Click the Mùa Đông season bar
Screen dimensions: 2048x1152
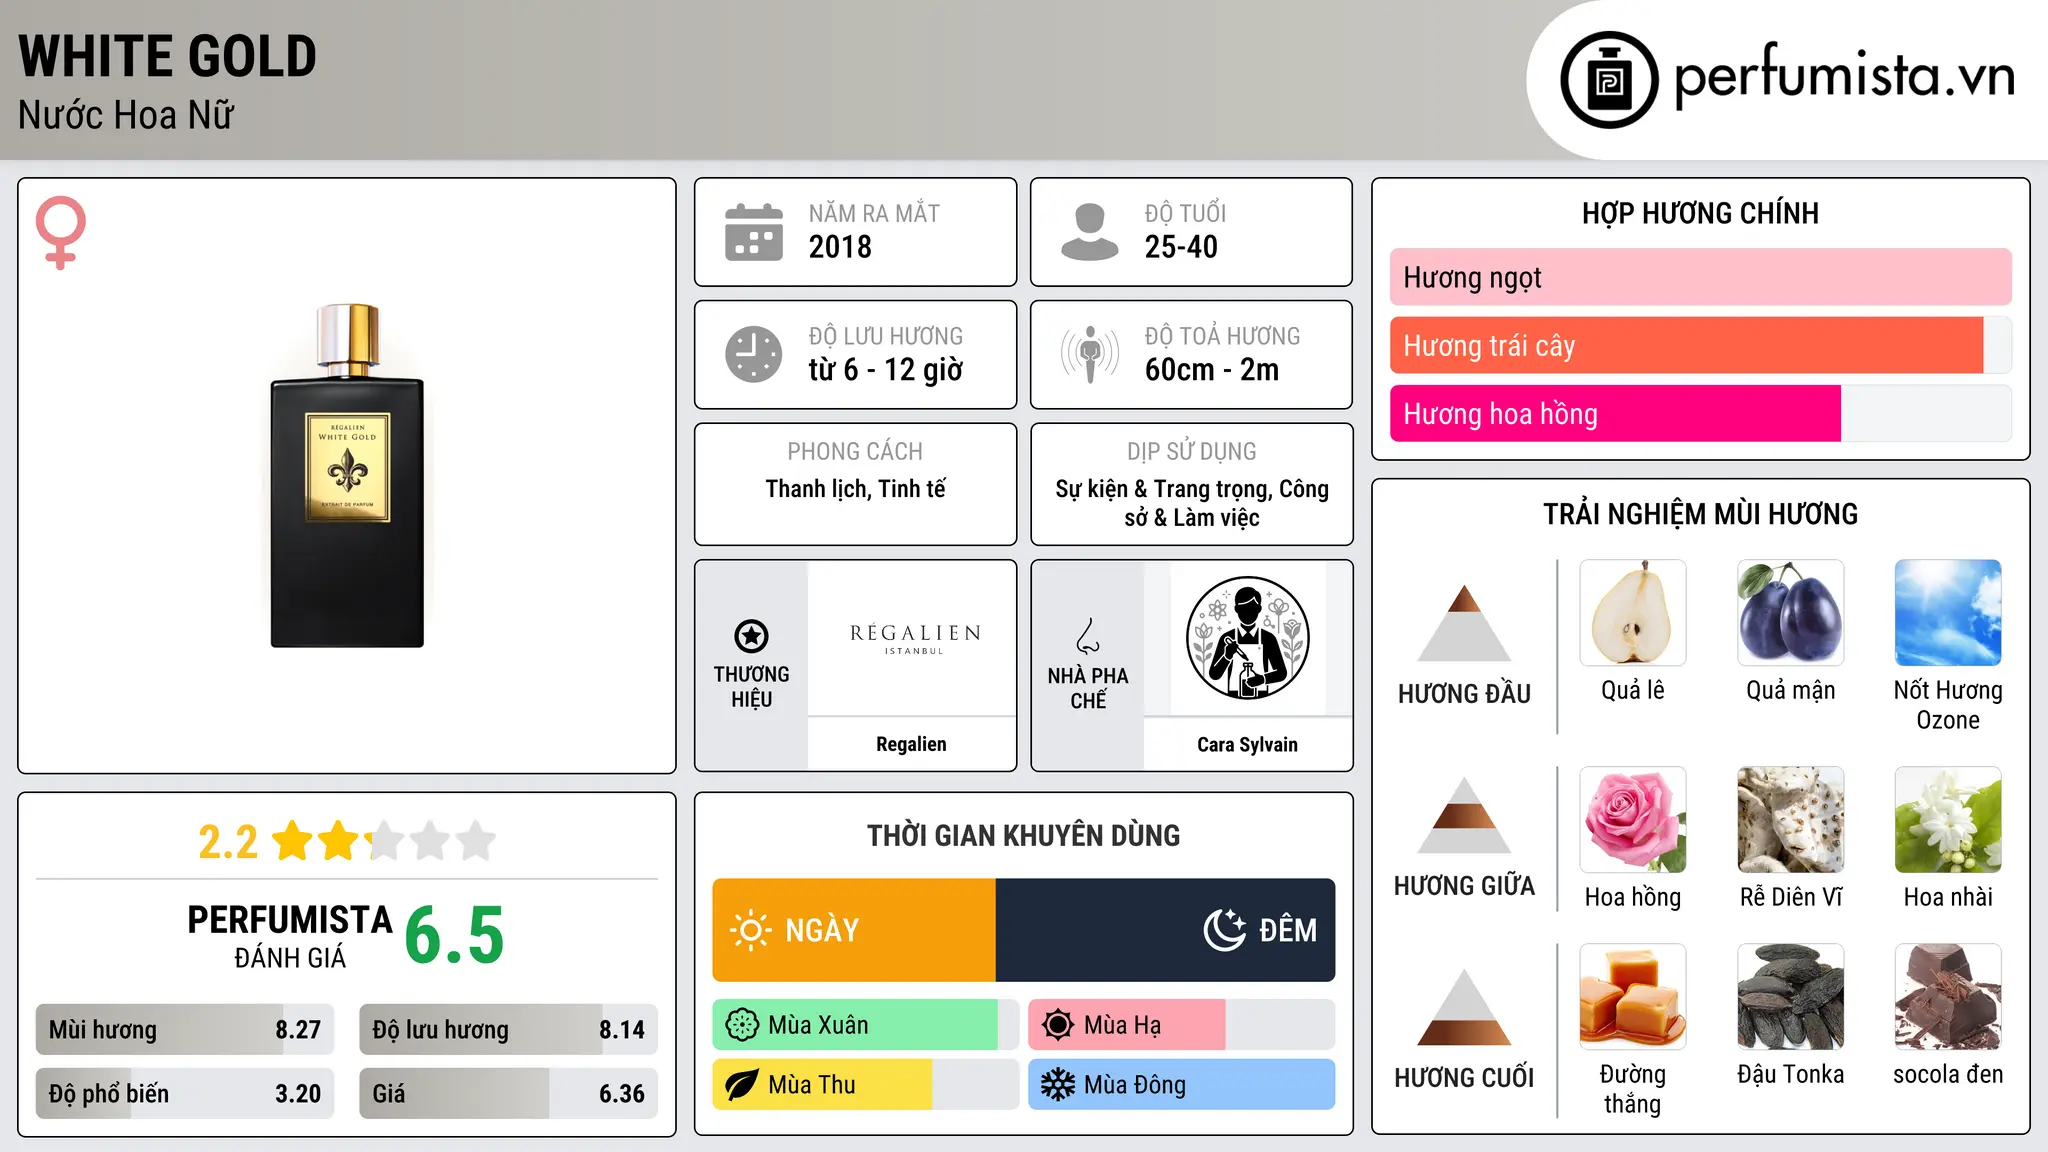[1181, 1085]
